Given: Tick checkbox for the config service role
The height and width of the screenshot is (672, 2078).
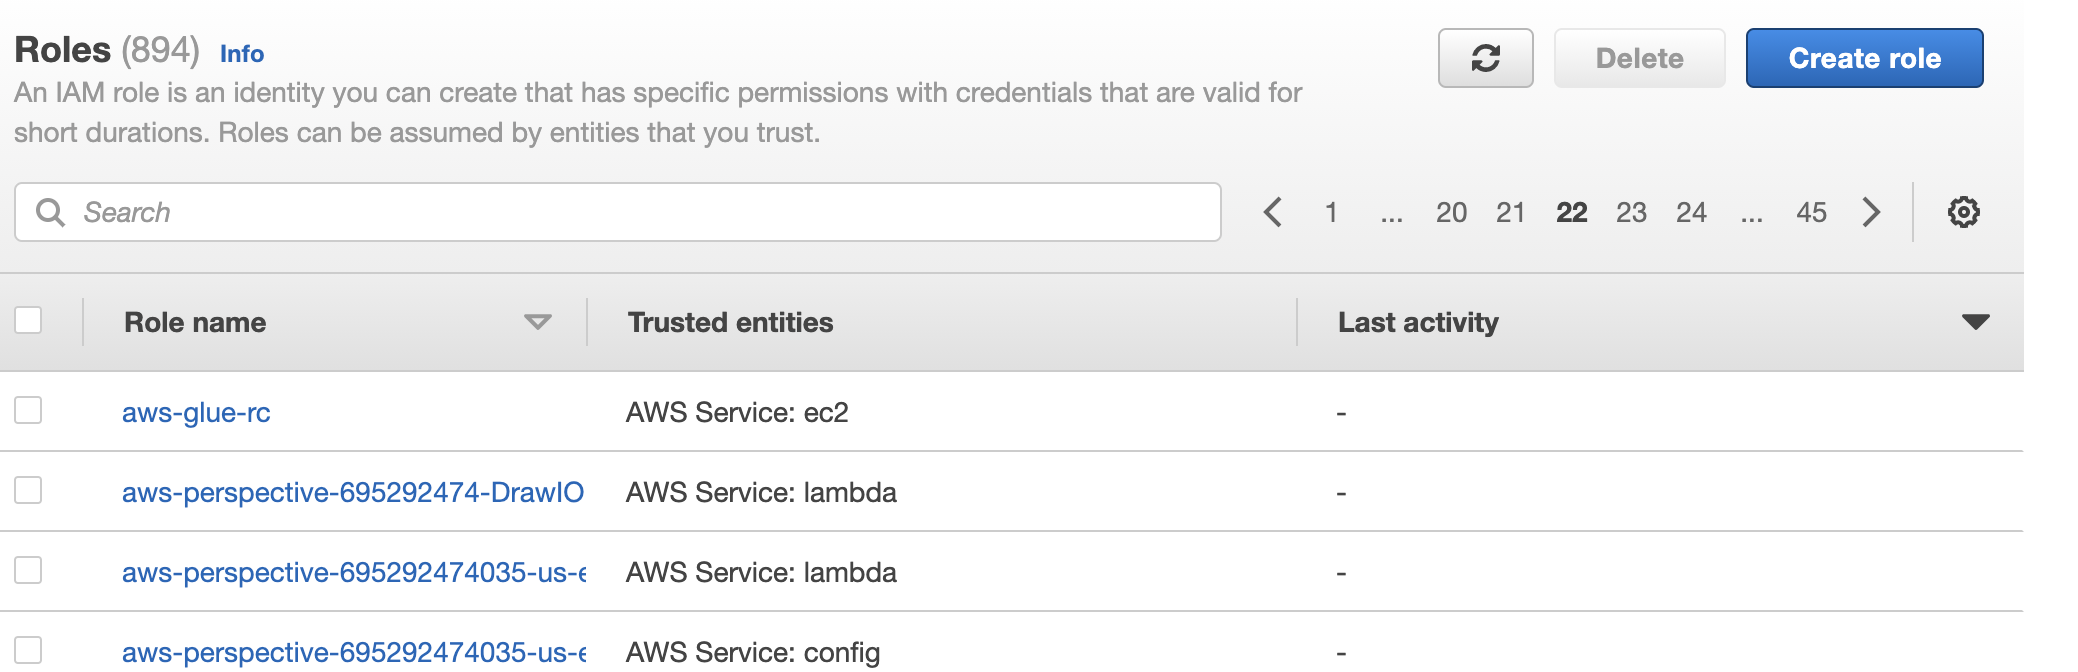Looking at the screenshot, I should point(28,650).
